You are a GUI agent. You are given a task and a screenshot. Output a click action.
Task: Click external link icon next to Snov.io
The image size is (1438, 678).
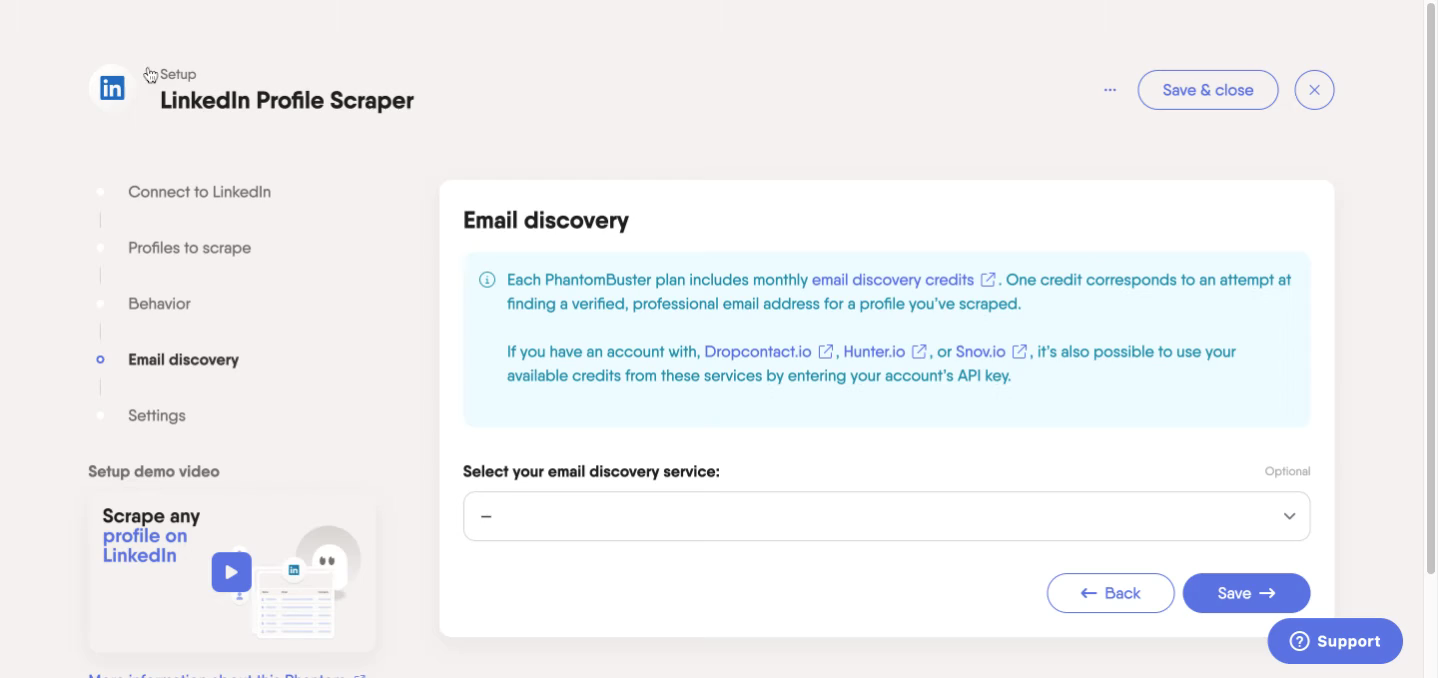click(1020, 352)
